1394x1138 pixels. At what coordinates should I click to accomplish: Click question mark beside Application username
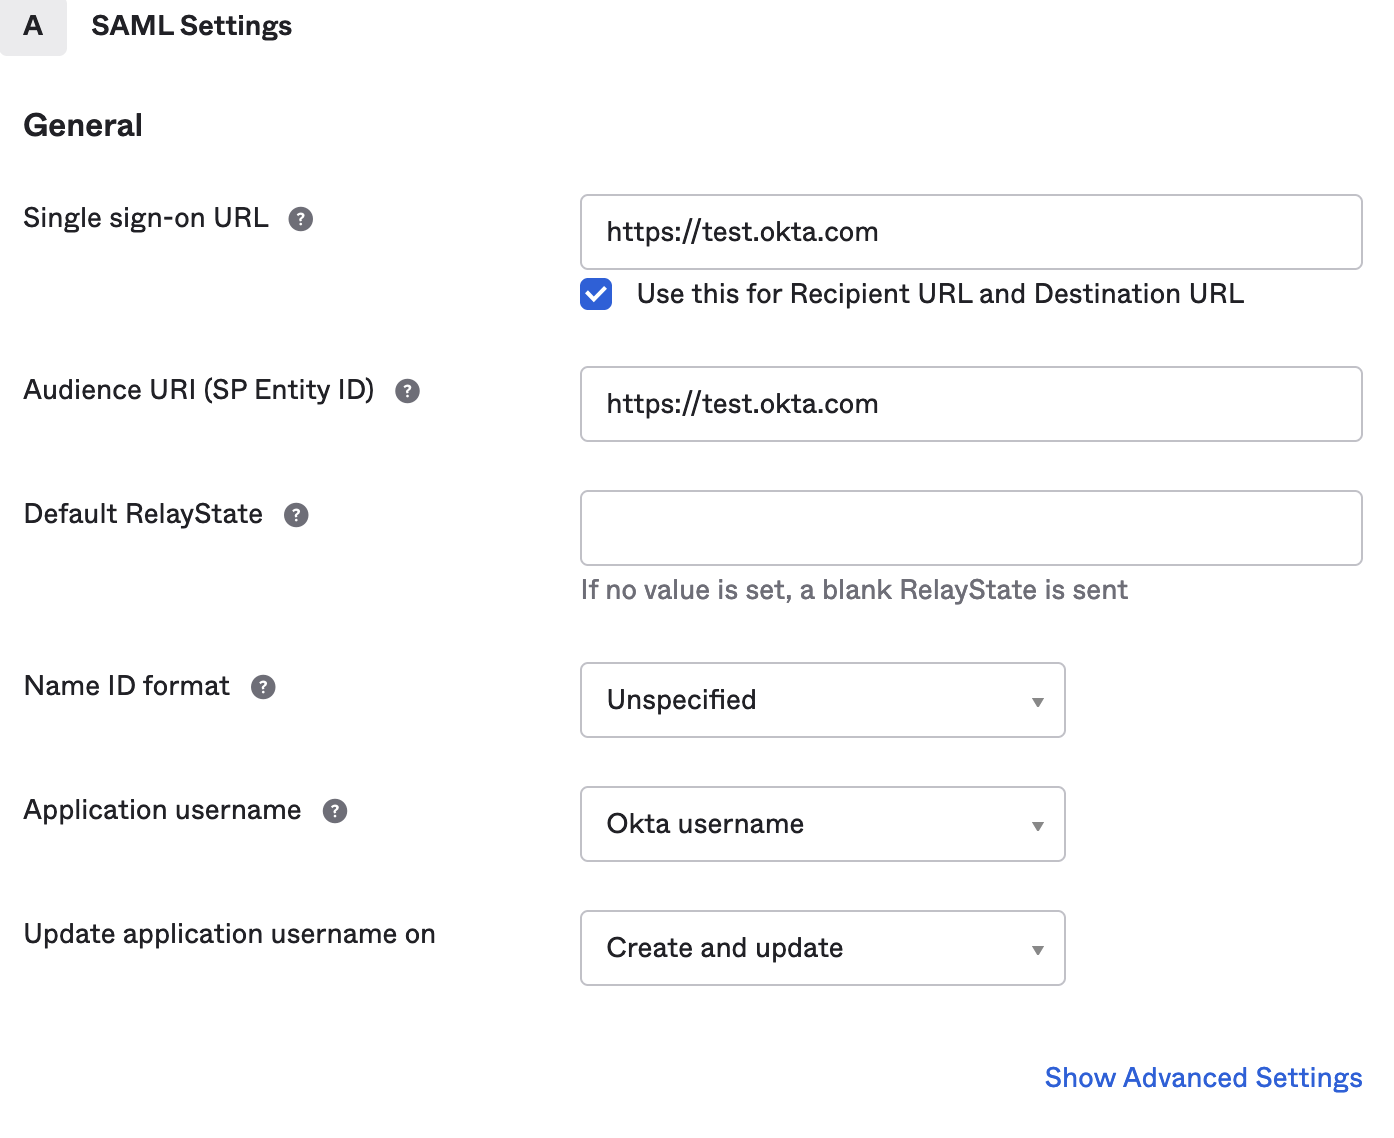[335, 811]
